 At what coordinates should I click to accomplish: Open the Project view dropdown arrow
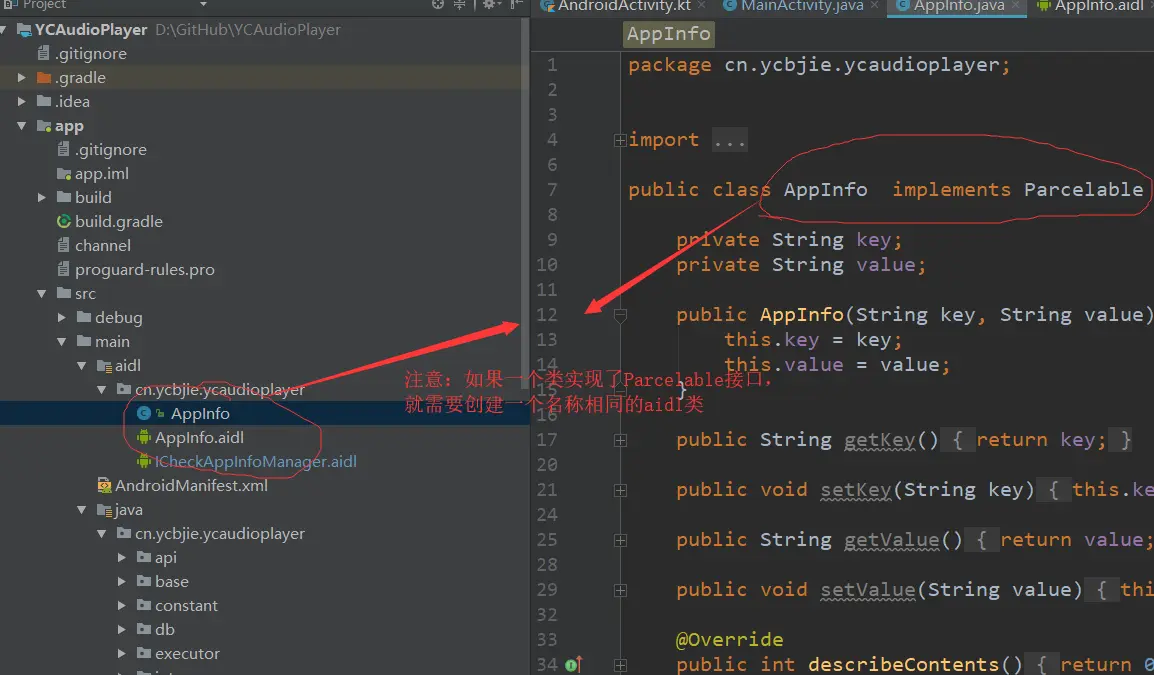[x=203, y=4]
